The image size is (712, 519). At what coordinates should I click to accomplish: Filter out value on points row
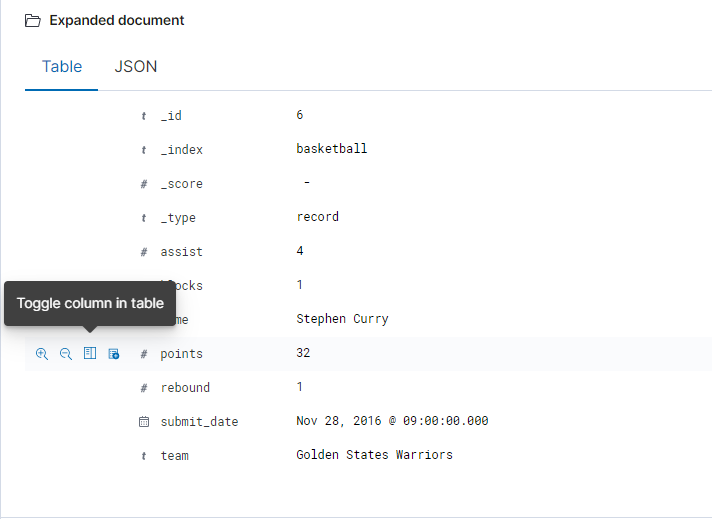(66, 354)
